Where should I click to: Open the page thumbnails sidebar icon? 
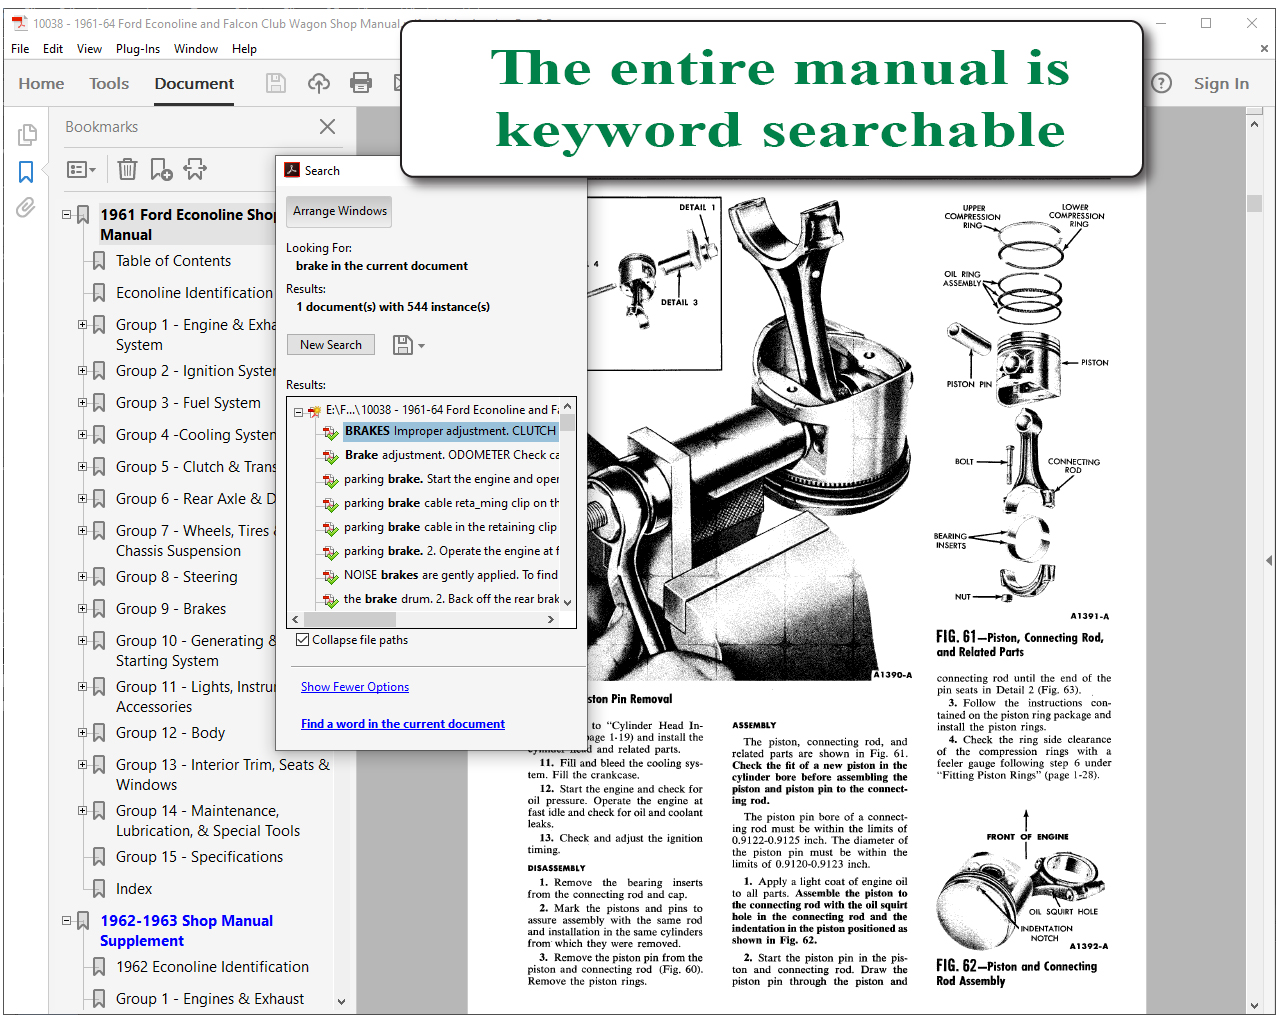tap(27, 134)
